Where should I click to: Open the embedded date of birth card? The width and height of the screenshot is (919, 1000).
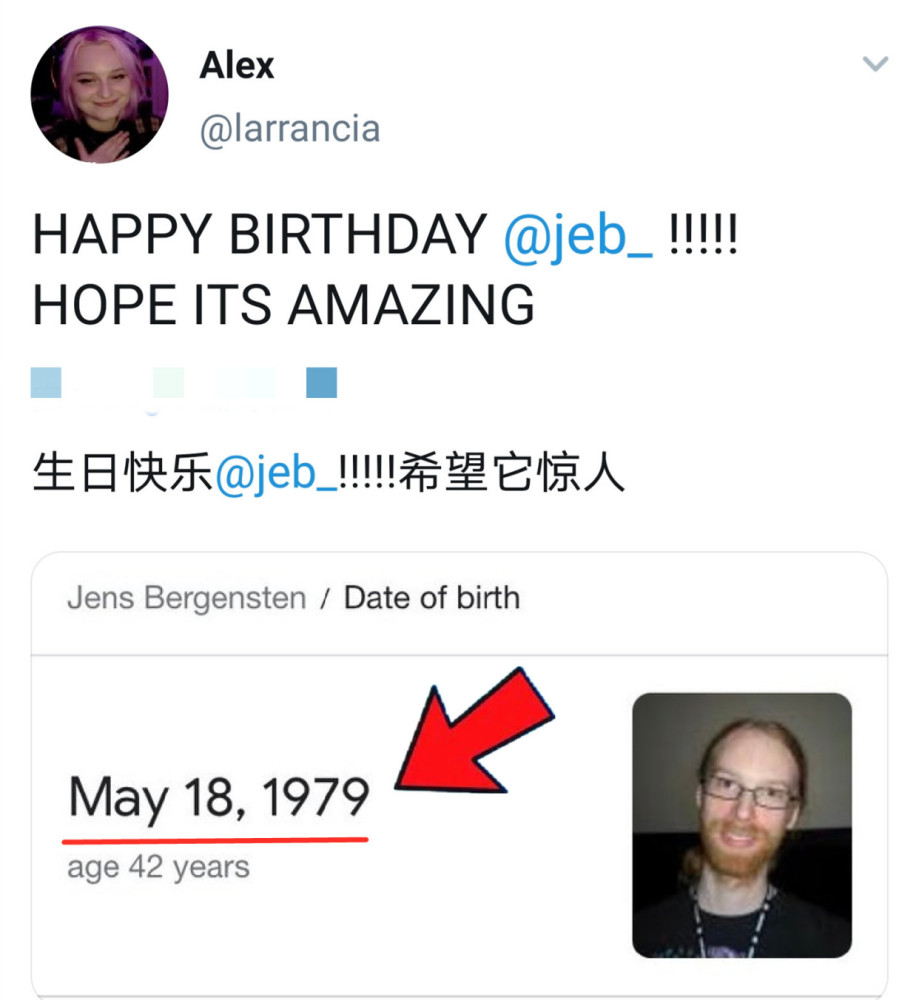coord(459,774)
